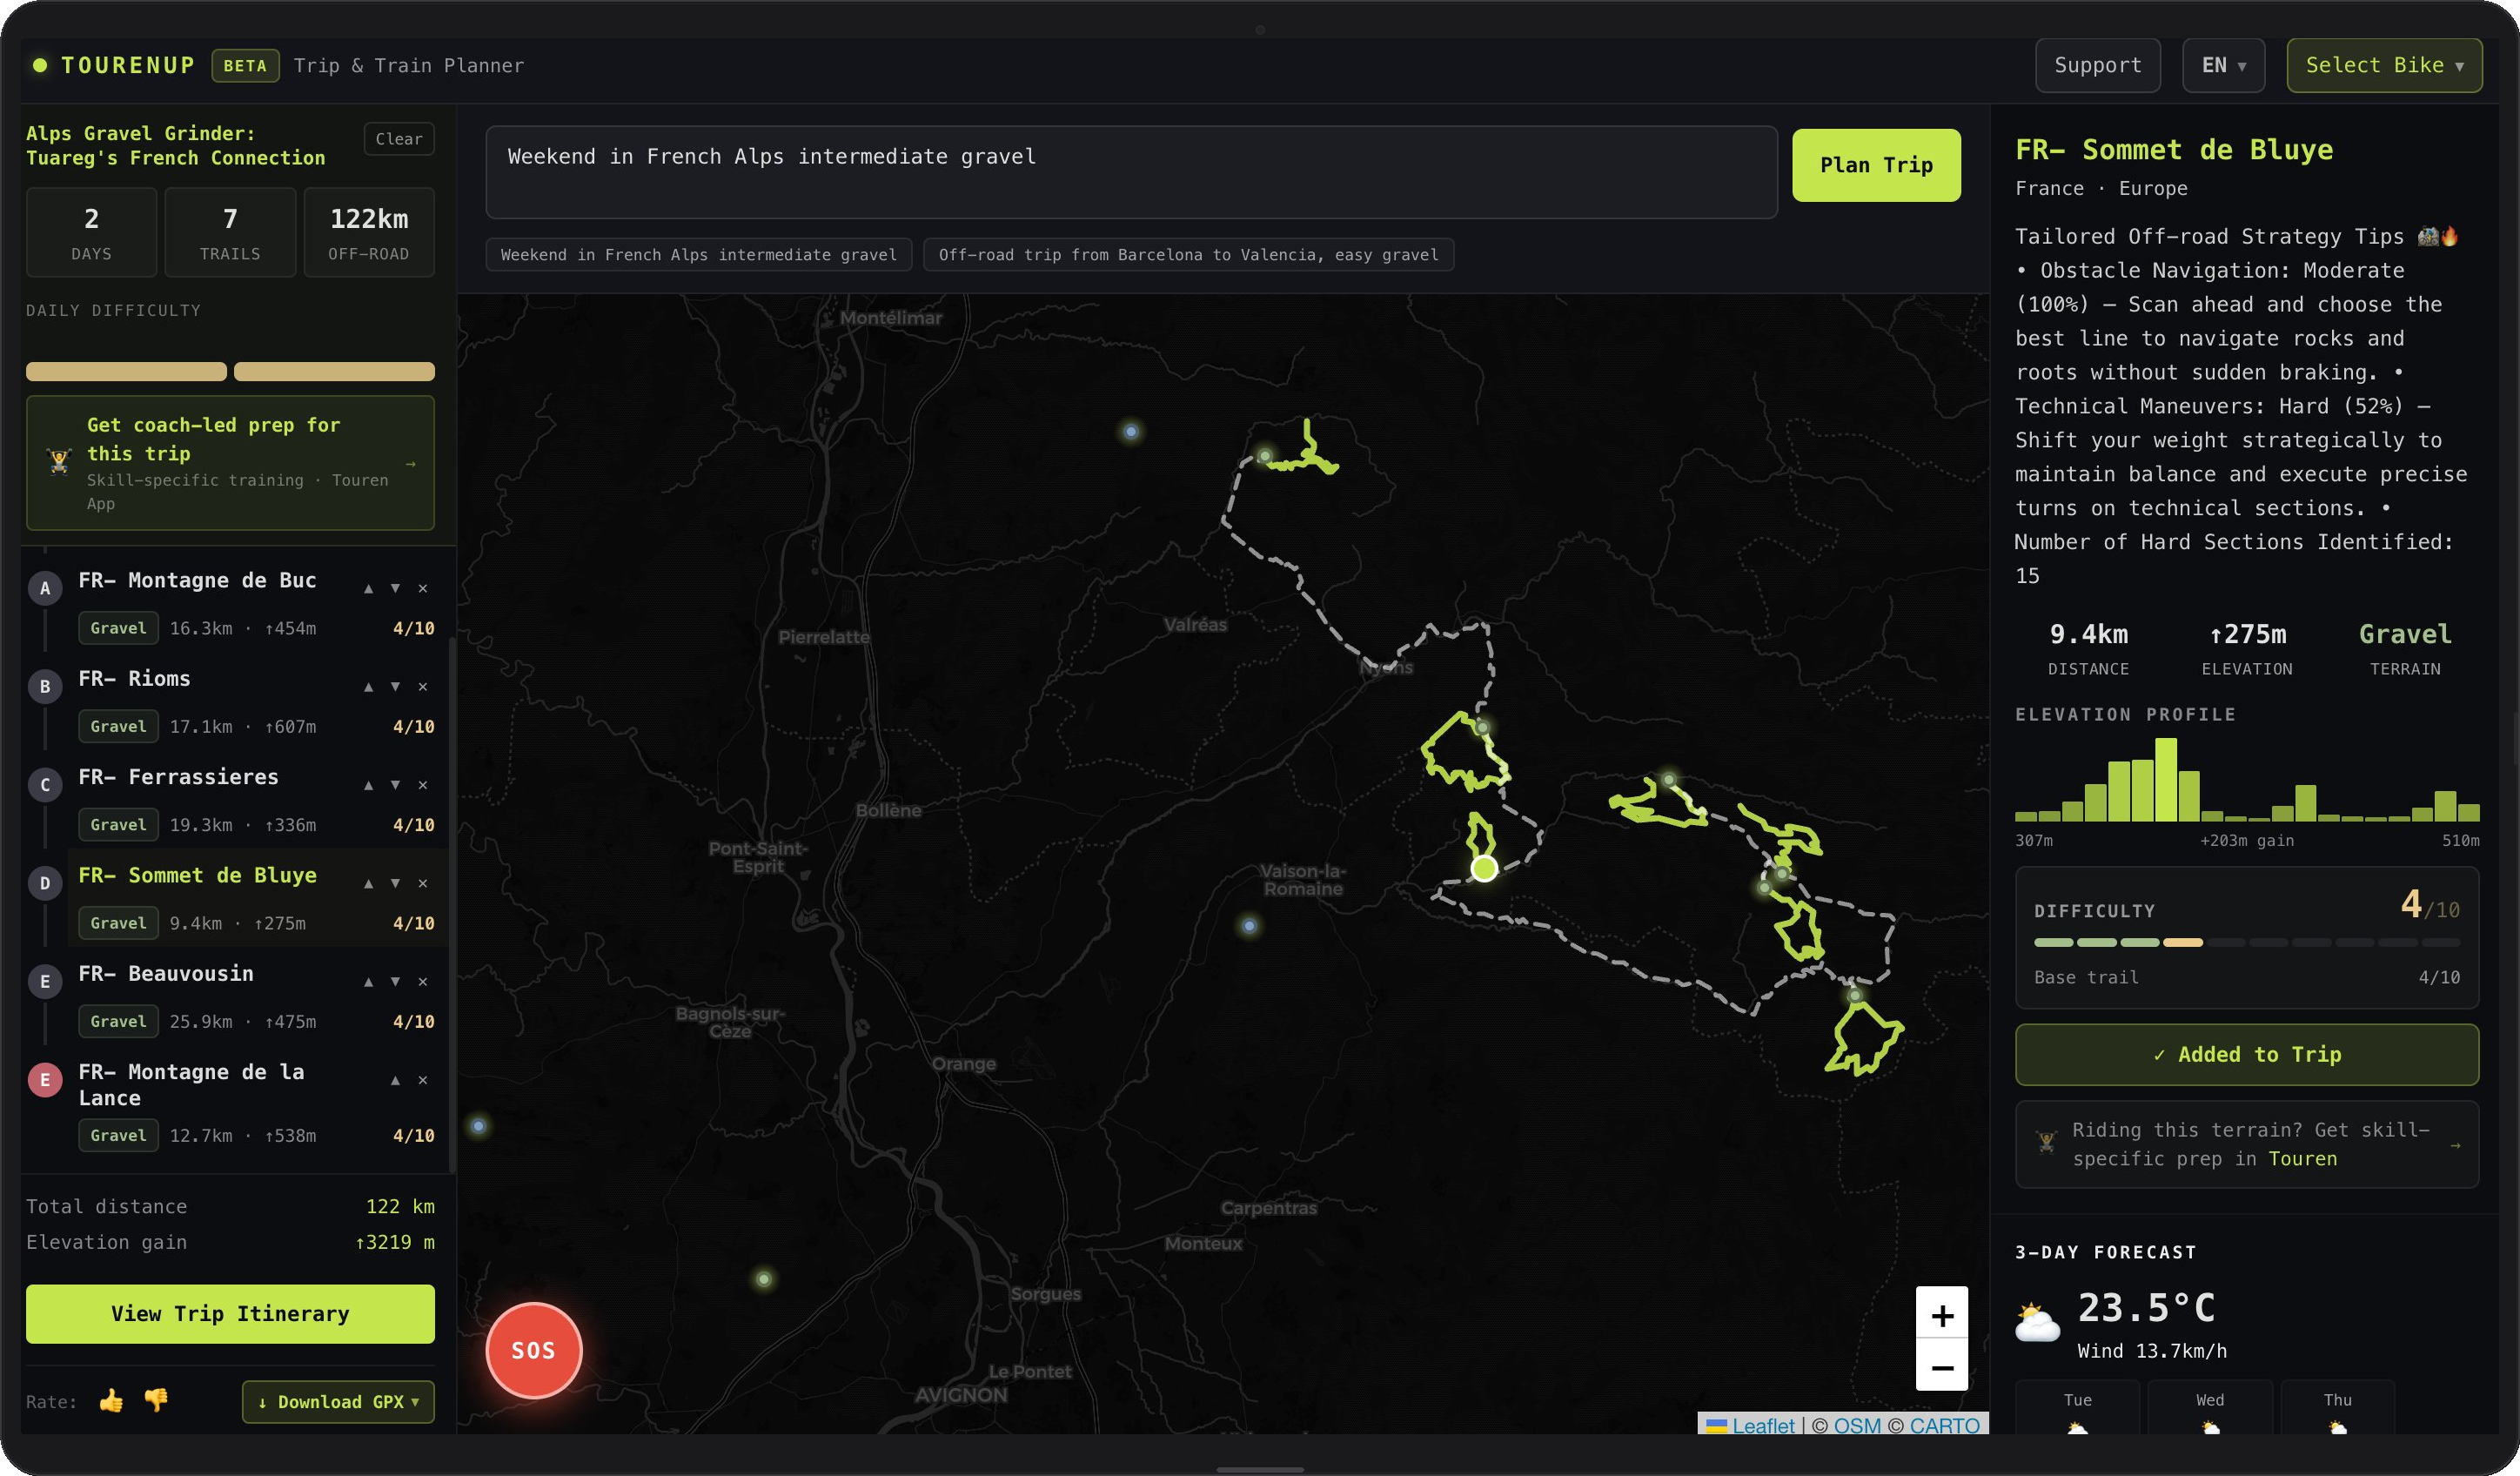Open the Select Bike dropdown
The height and width of the screenshot is (1476, 2520).
pos(2383,65)
